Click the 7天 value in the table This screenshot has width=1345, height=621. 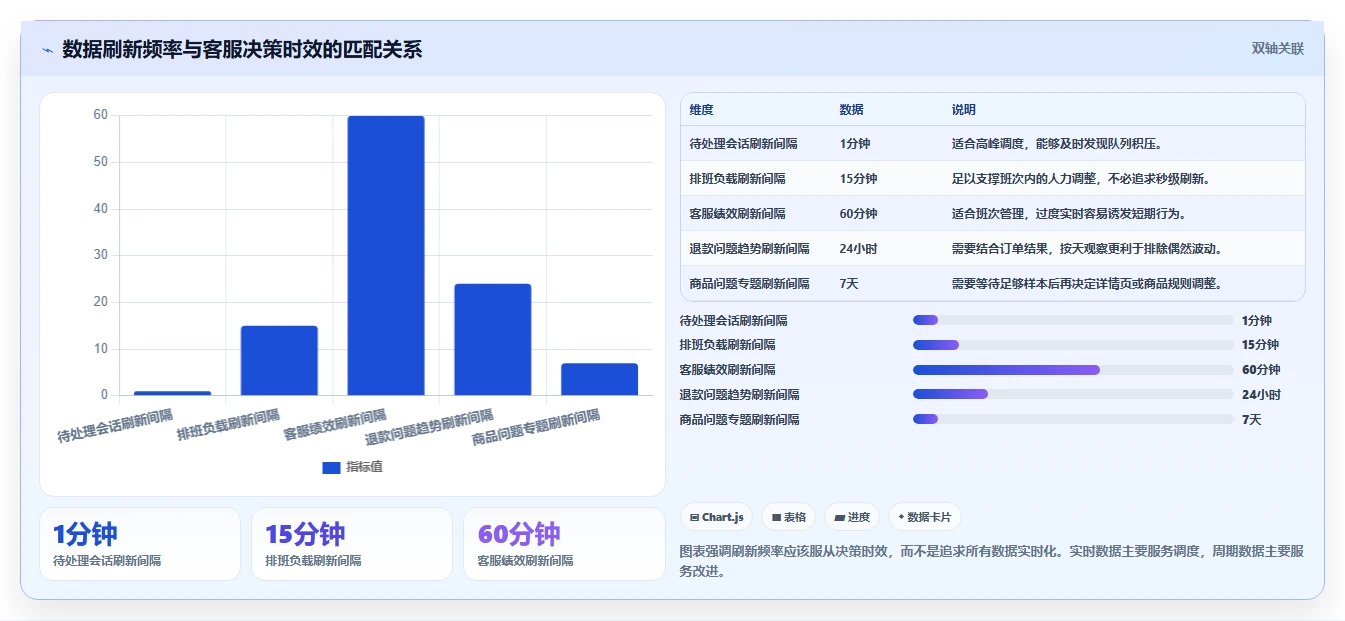tap(849, 283)
